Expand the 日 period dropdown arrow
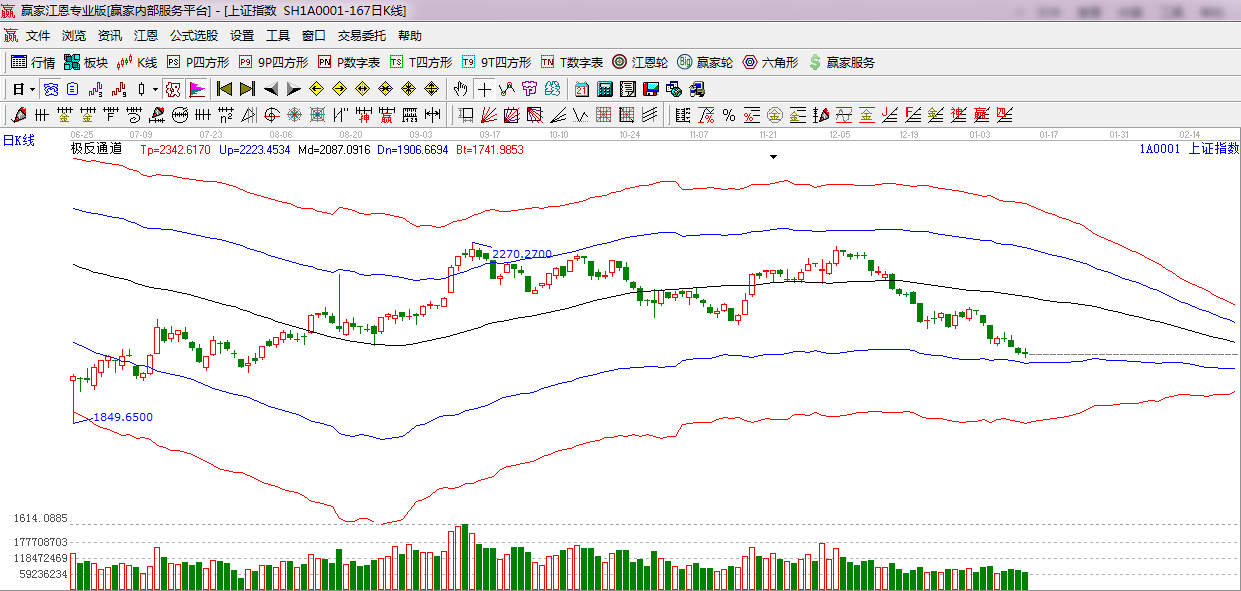The width and height of the screenshot is (1241, 591). (32, 89)
